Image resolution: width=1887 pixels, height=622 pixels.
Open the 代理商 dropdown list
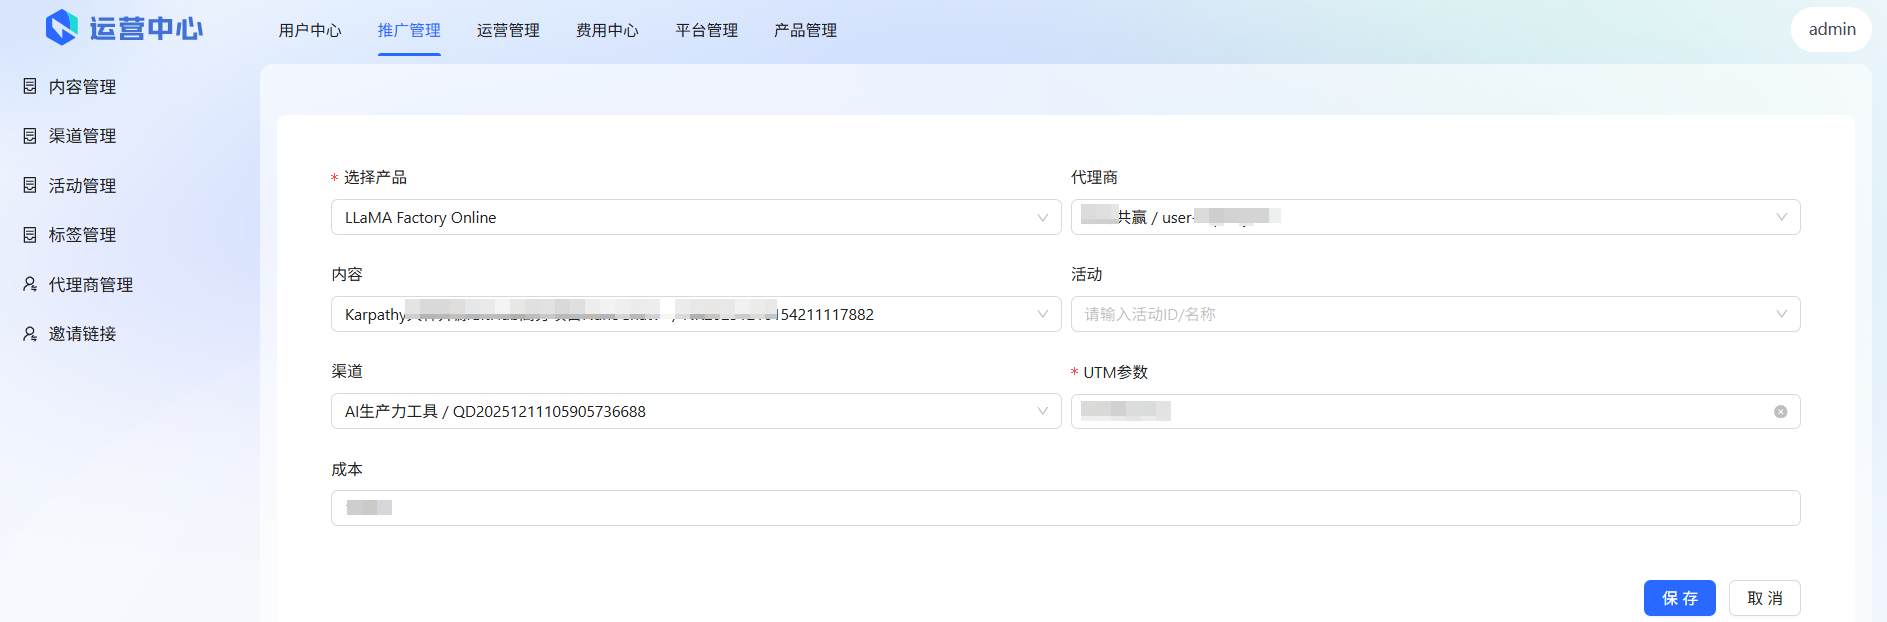click(1780, 217)
